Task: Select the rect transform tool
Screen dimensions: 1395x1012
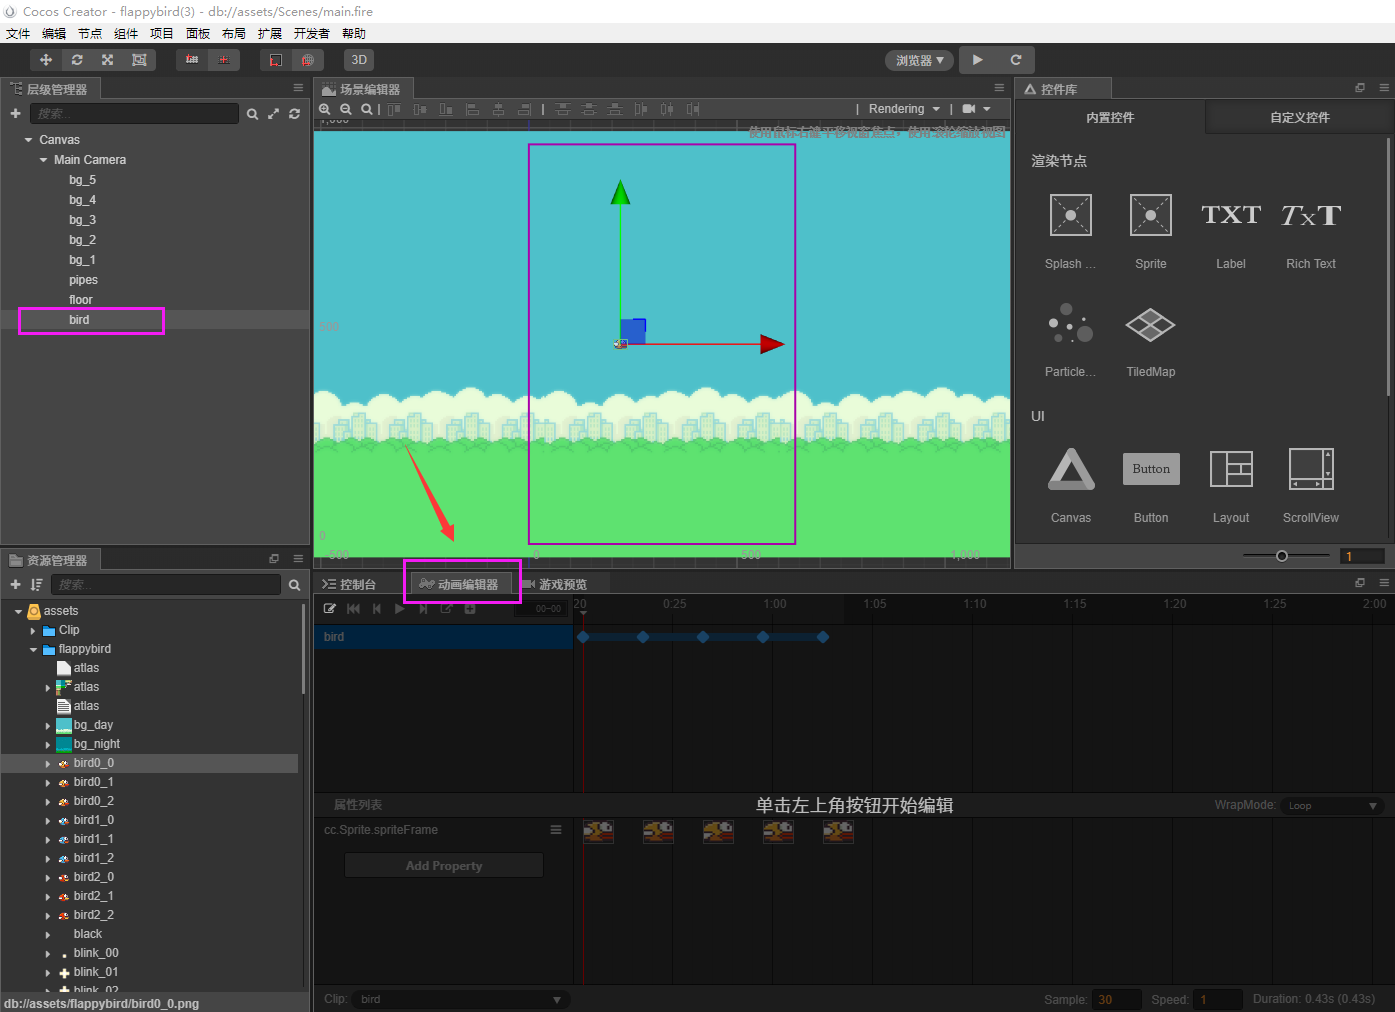Action: pyautogui.click(x=139, y=60)
